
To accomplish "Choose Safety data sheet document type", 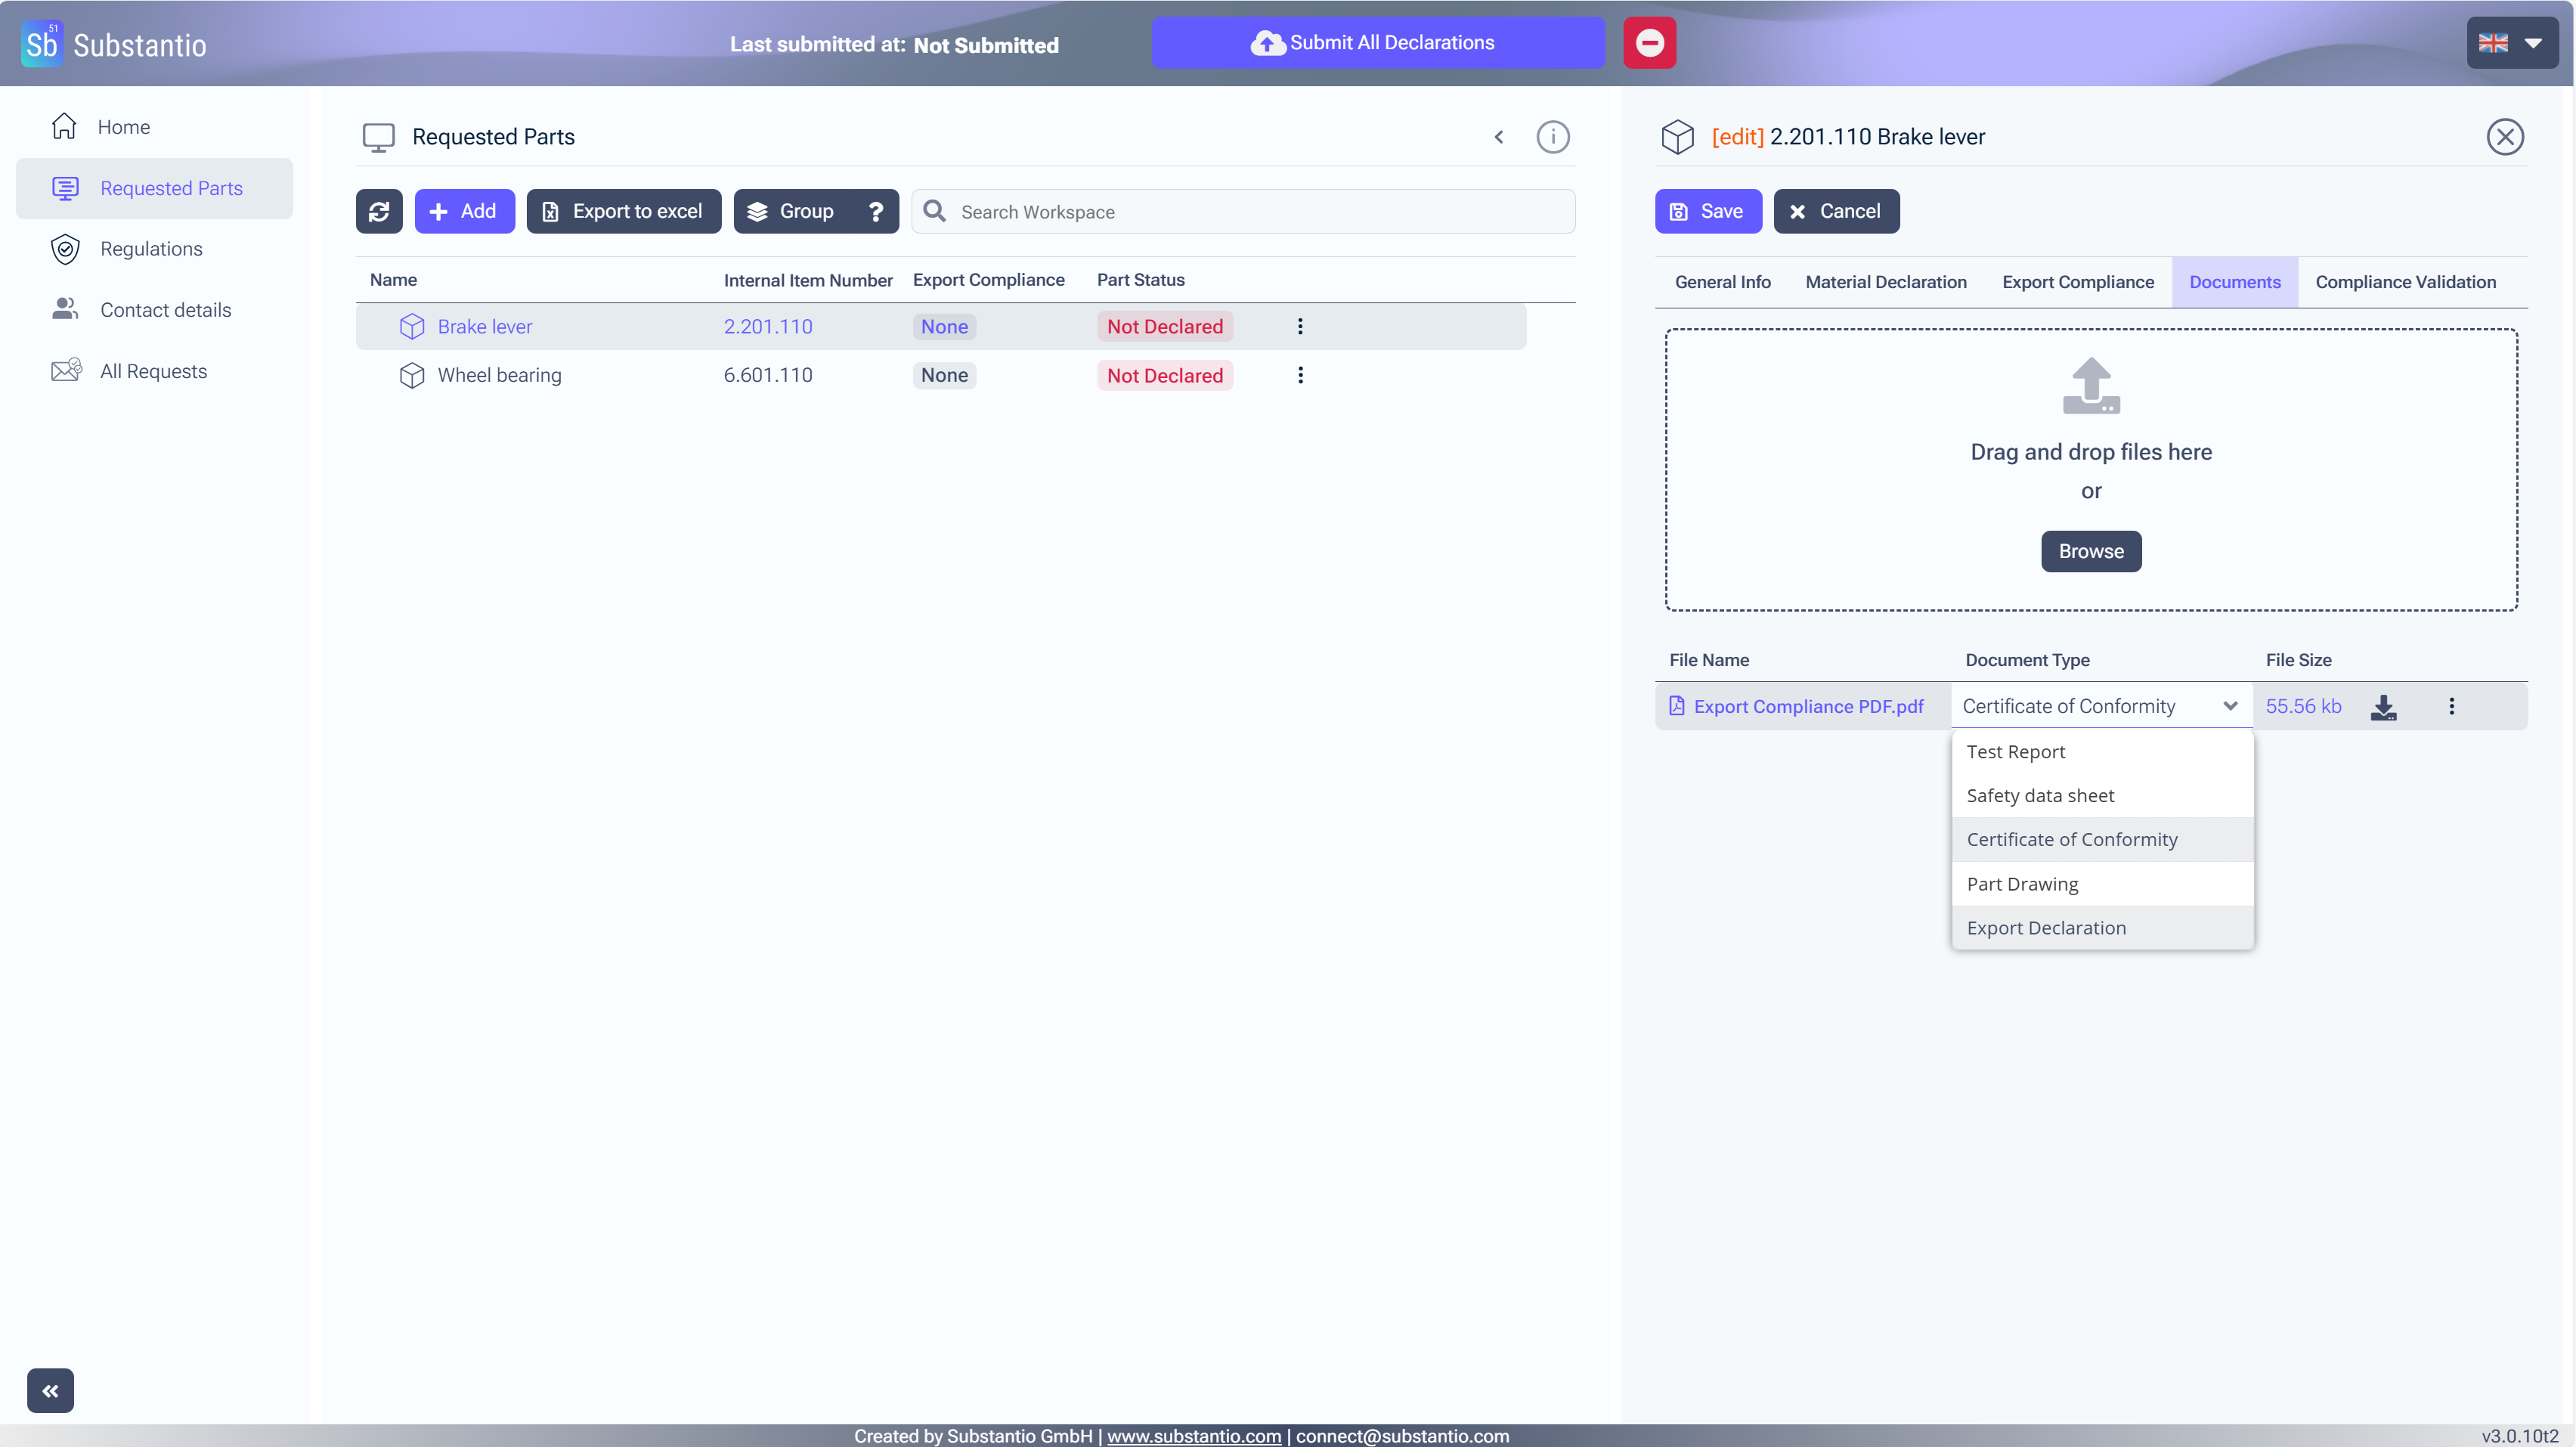I will pos(2040,796).
